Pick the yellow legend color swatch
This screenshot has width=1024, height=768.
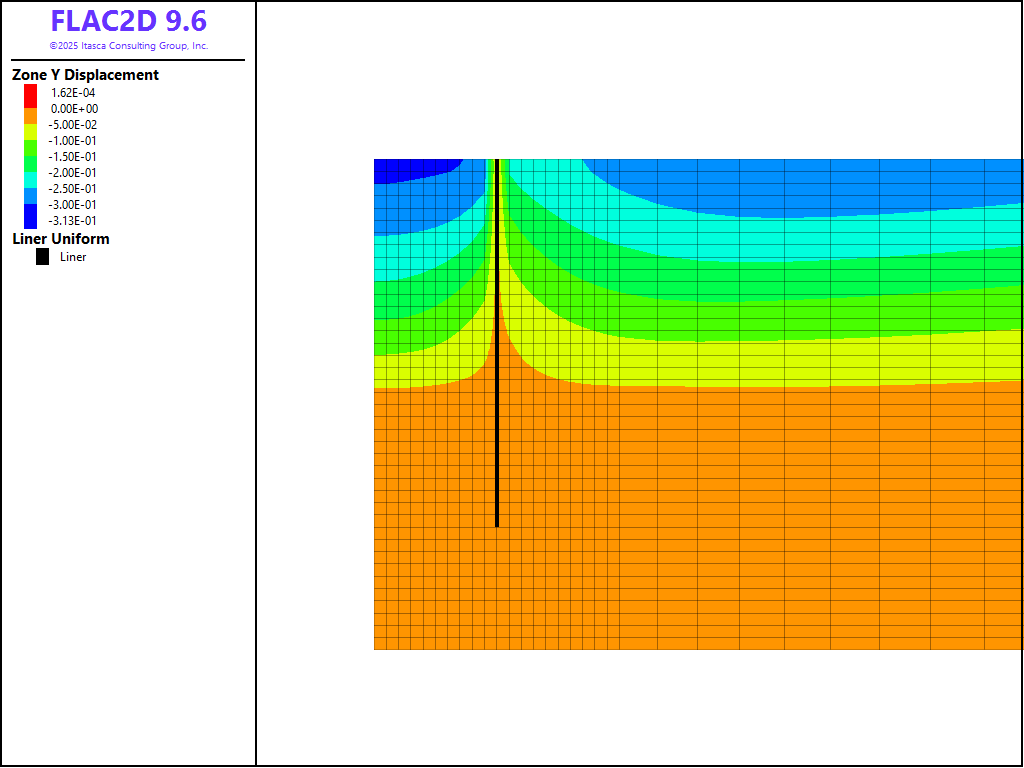30,131
